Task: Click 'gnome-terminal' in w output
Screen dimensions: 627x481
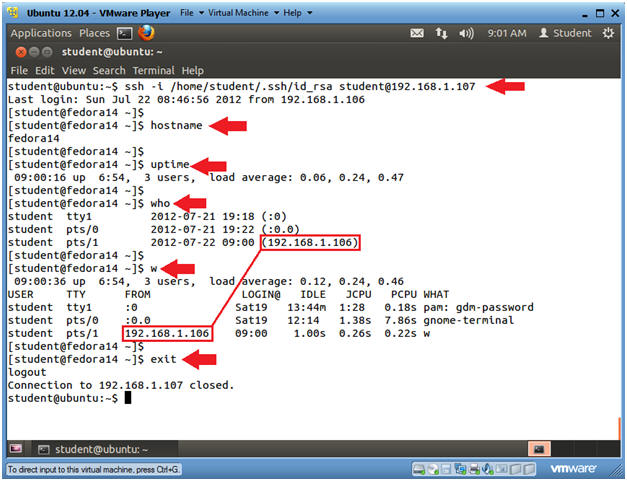Action: tap(469, 321)
